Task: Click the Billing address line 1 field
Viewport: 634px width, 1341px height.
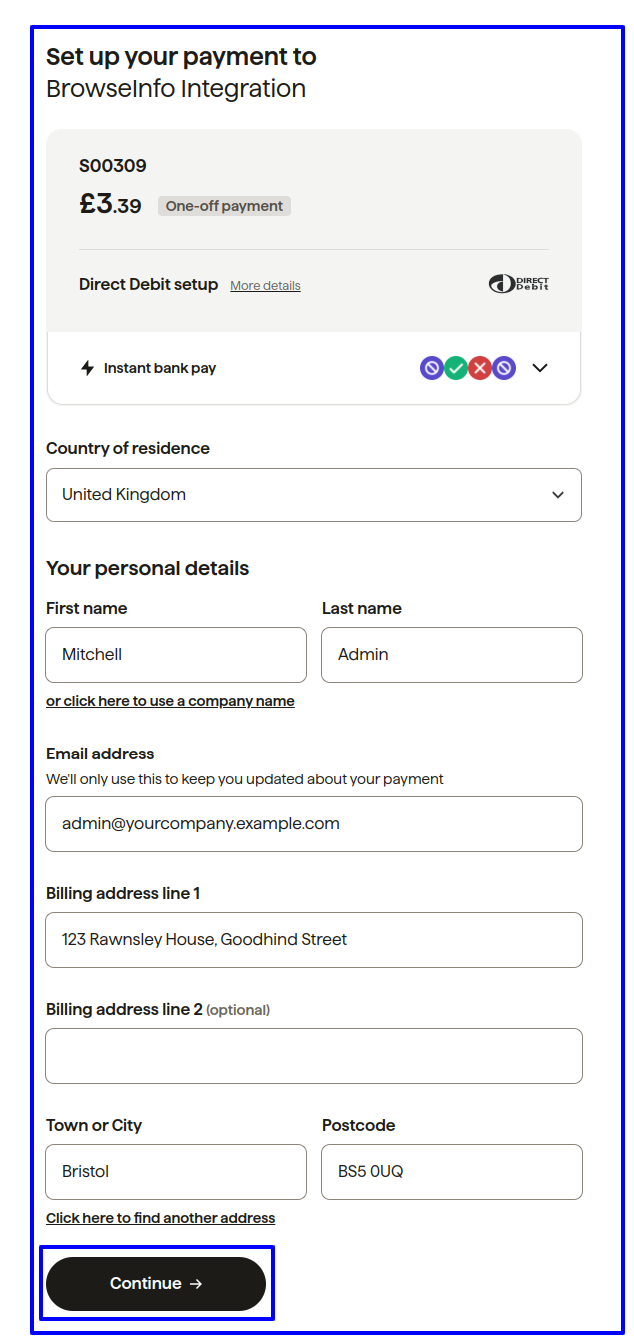Action: 314,940
